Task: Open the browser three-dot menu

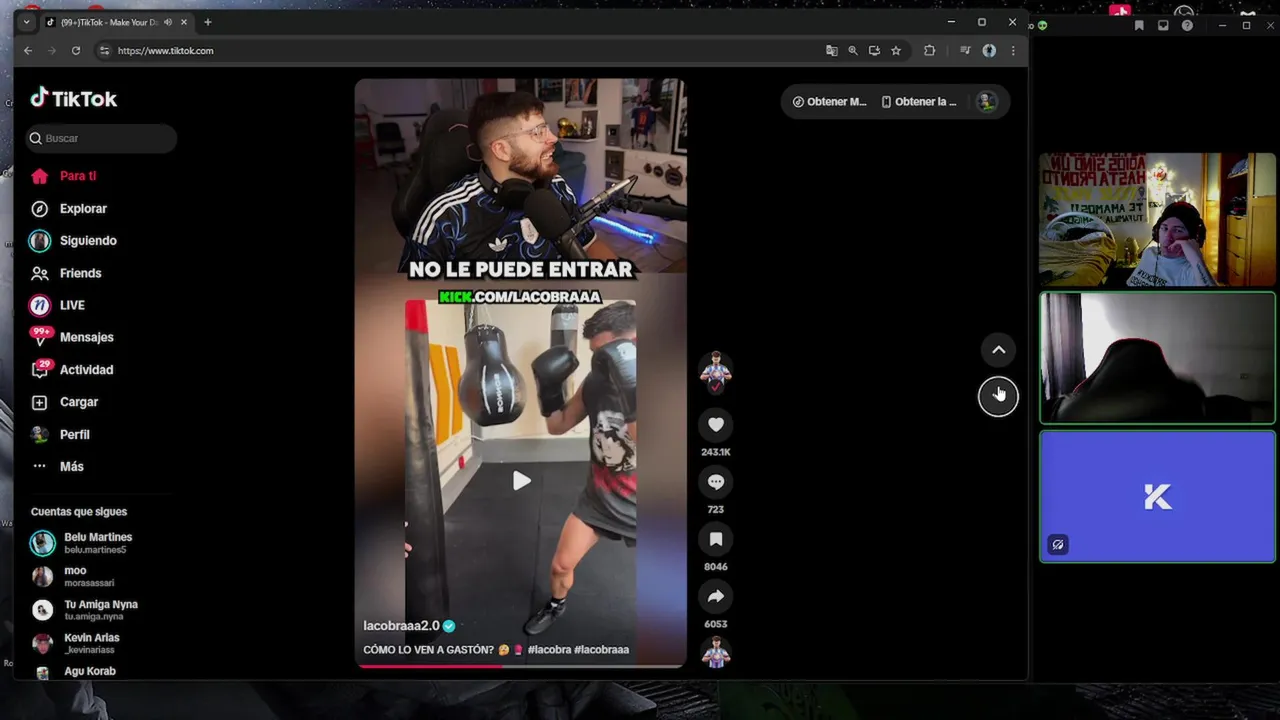Action: pos(1013,51)
